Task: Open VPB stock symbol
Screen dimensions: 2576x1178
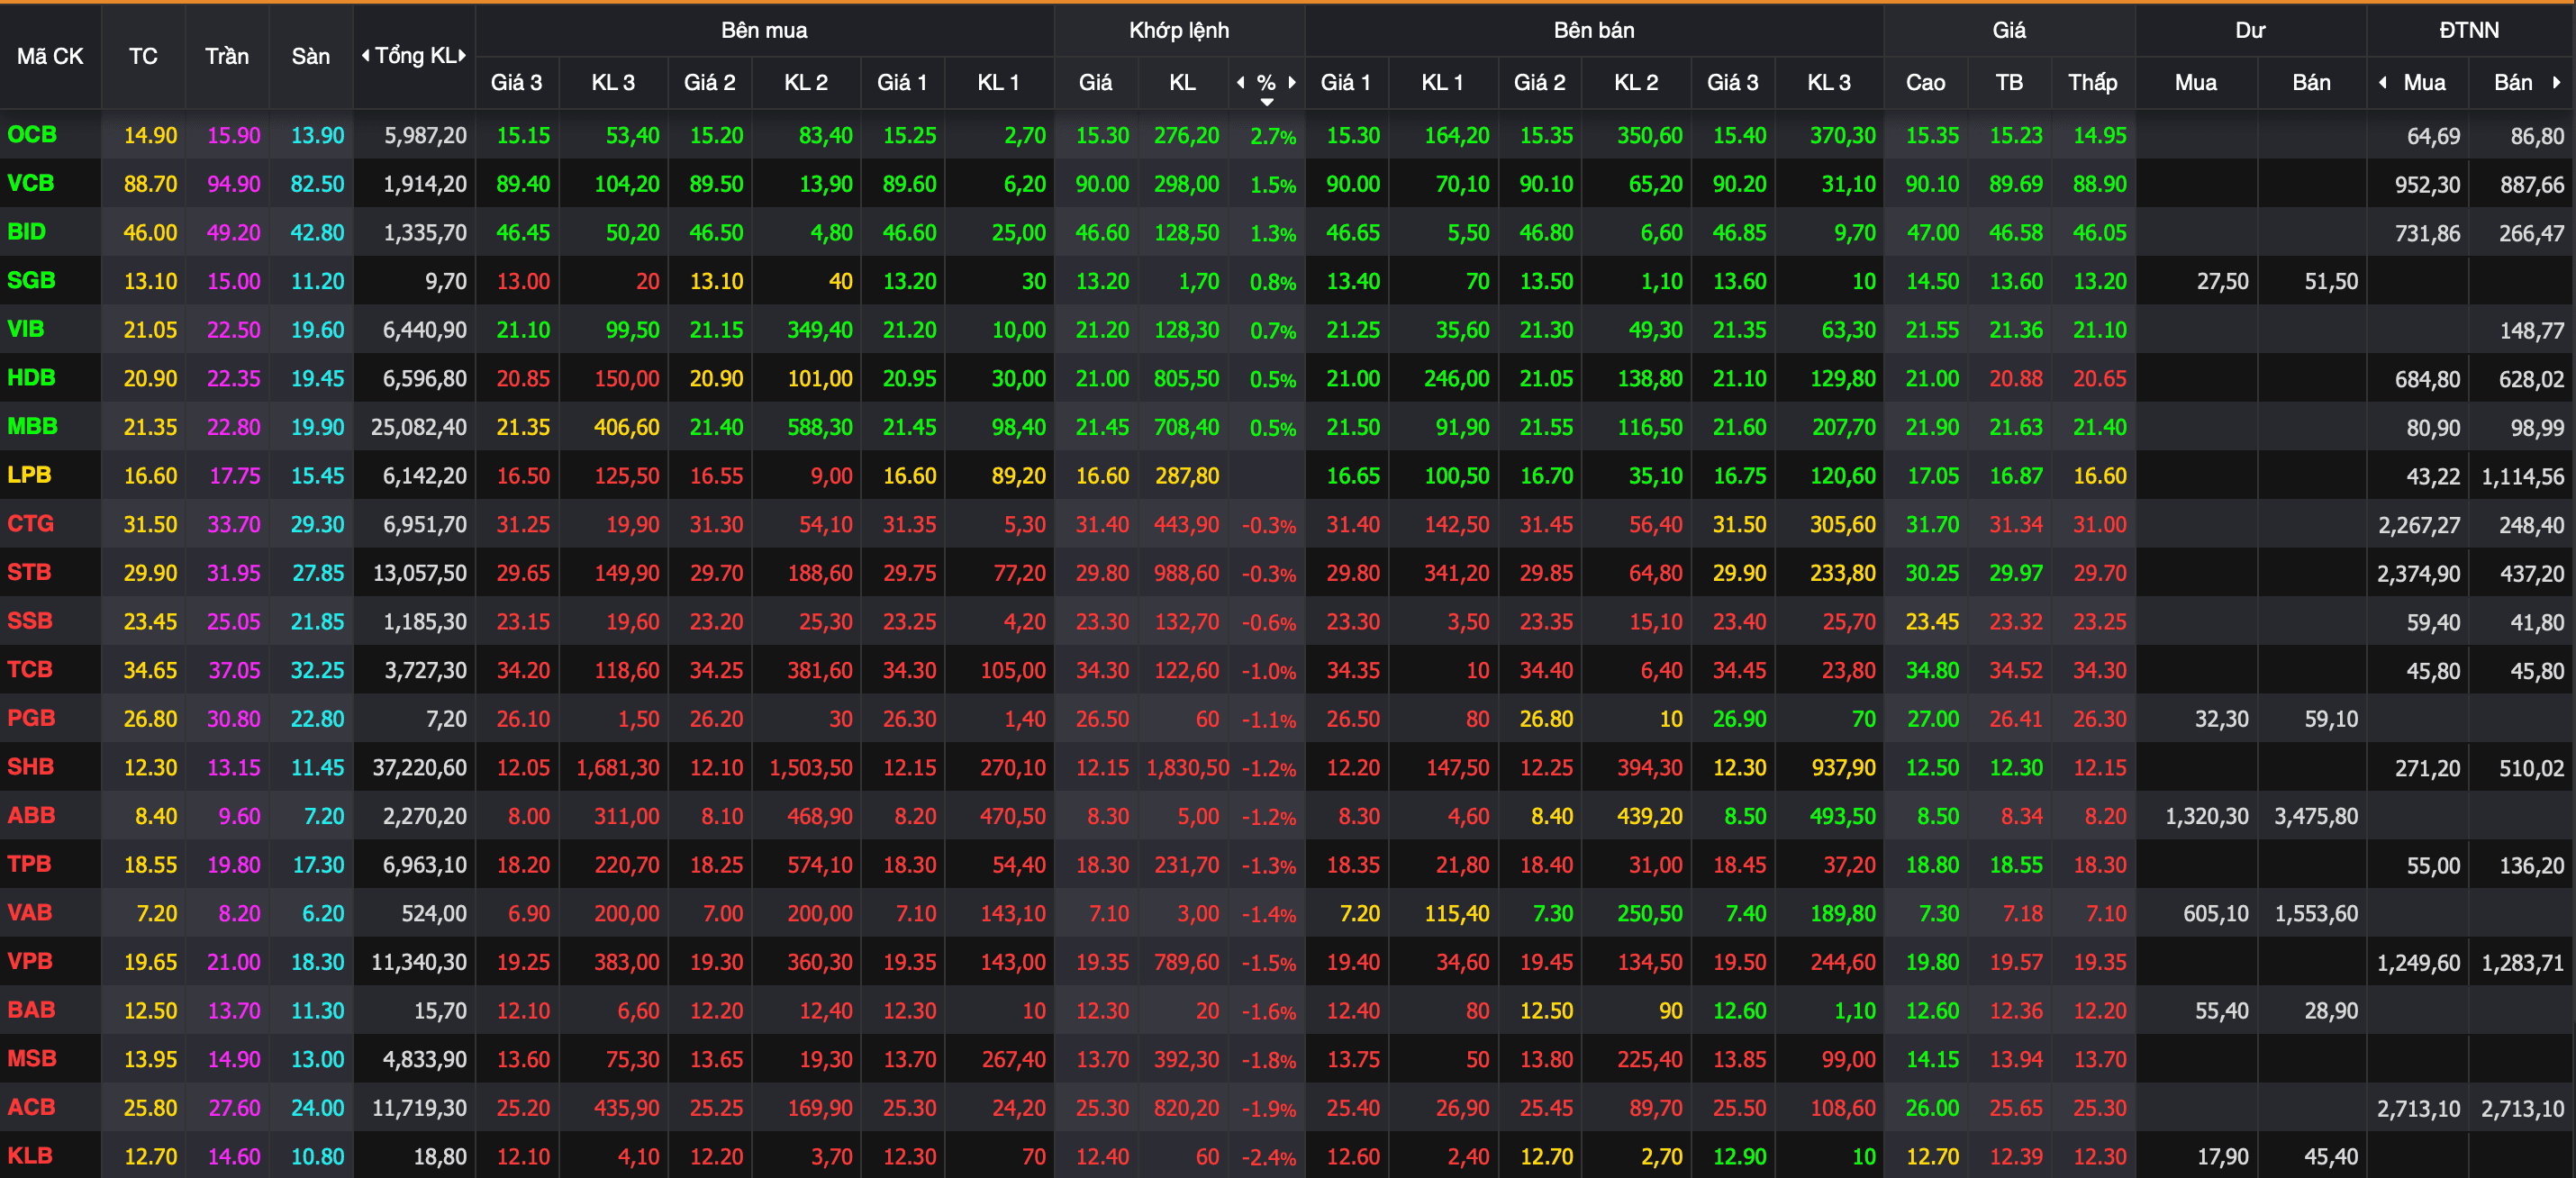Action: click(x=30, y=961)
